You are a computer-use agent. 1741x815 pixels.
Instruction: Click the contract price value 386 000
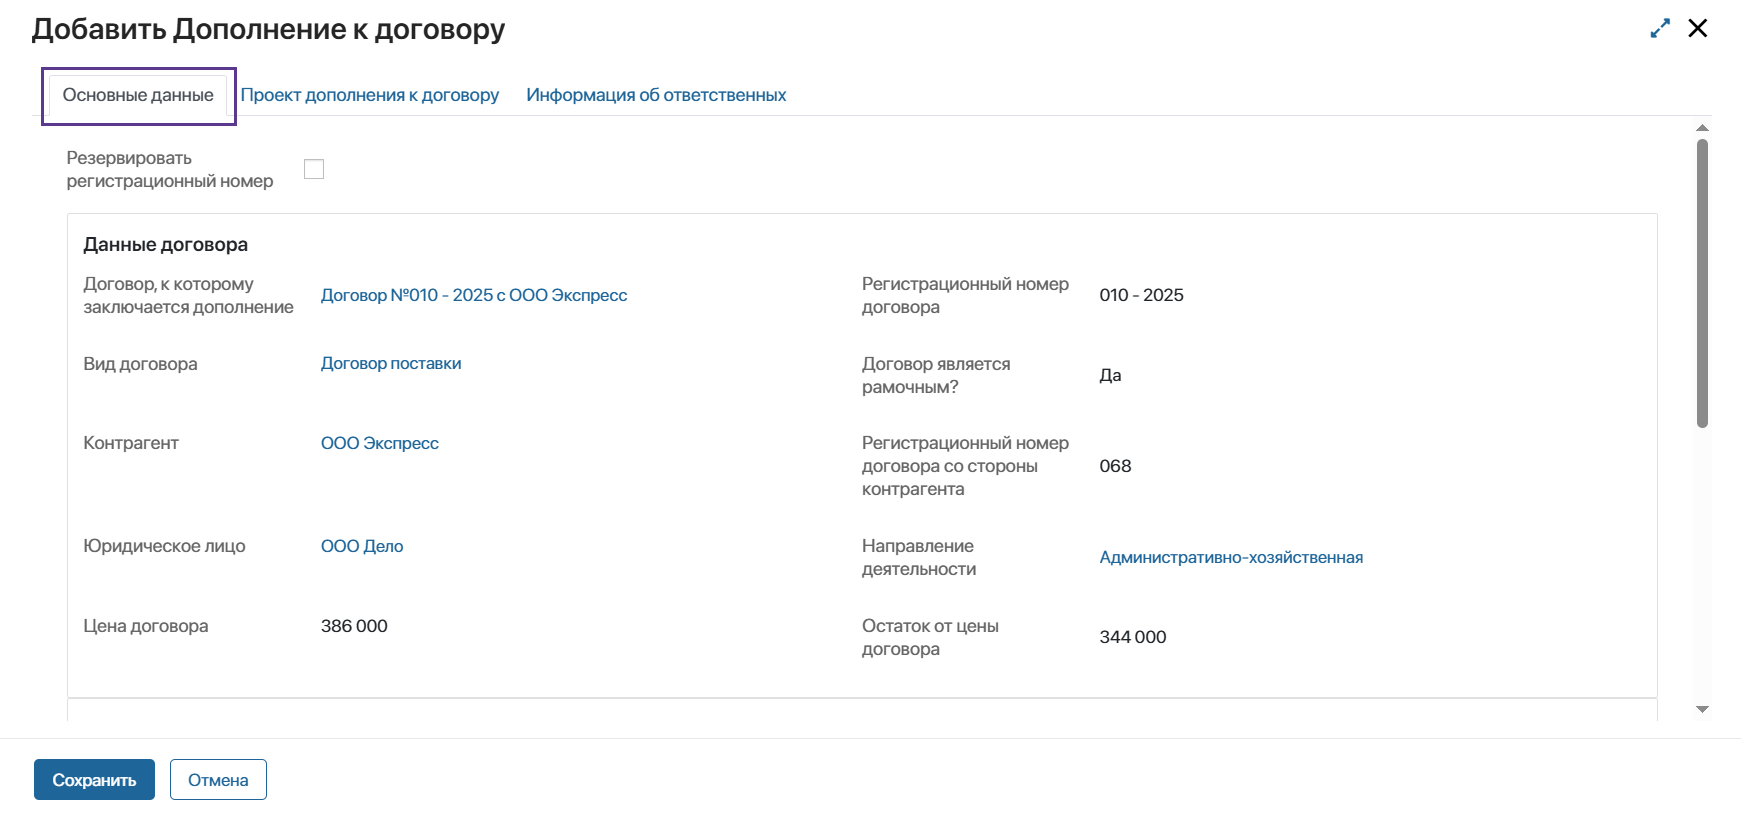point(354,626)
